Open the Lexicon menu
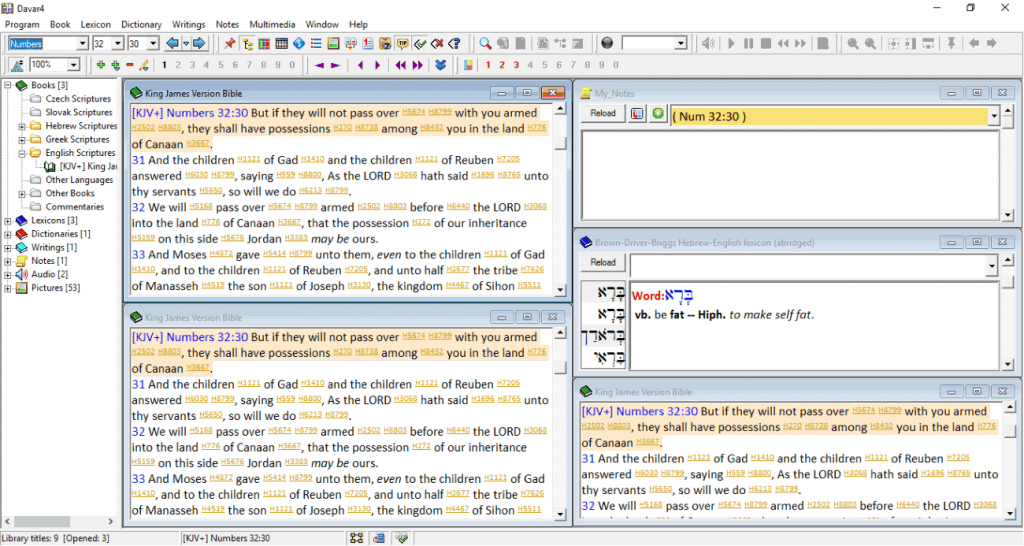This screenshot has height=546, width=1024. tap(95, 24)
